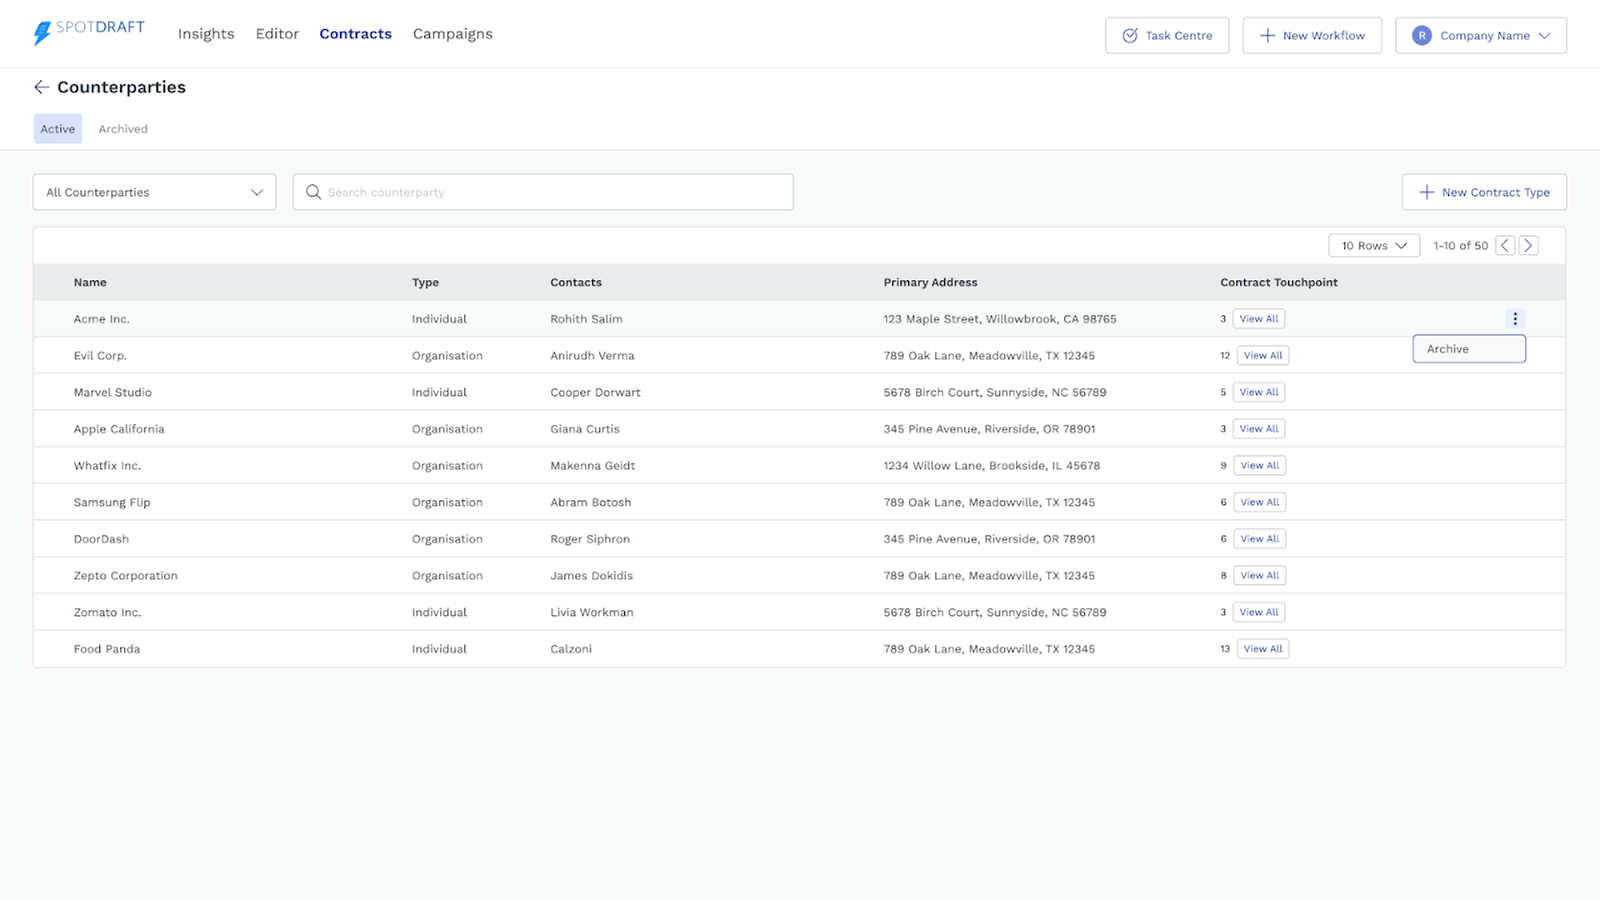Screen dimensions: 1600x900
Task: Focus the Search counterparty field
Action: tap(543, 192)
